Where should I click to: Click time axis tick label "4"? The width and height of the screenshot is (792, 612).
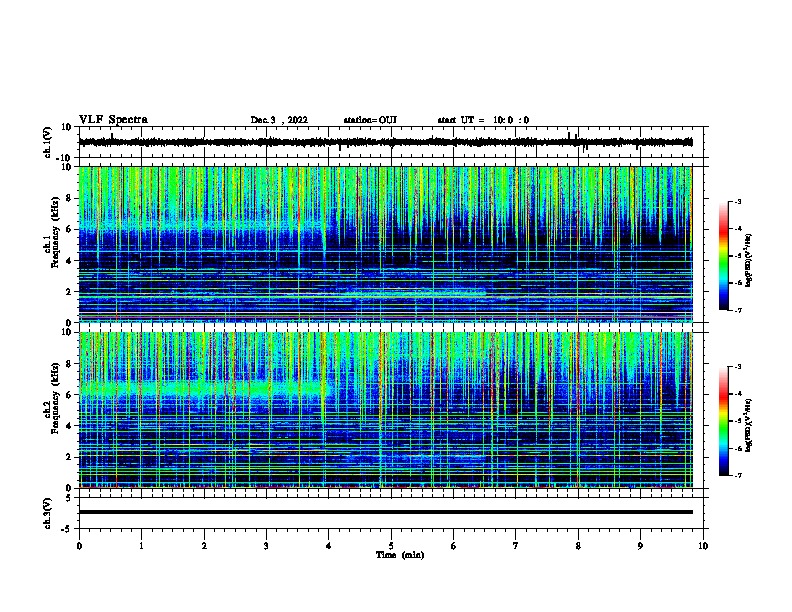click(329, 546)
